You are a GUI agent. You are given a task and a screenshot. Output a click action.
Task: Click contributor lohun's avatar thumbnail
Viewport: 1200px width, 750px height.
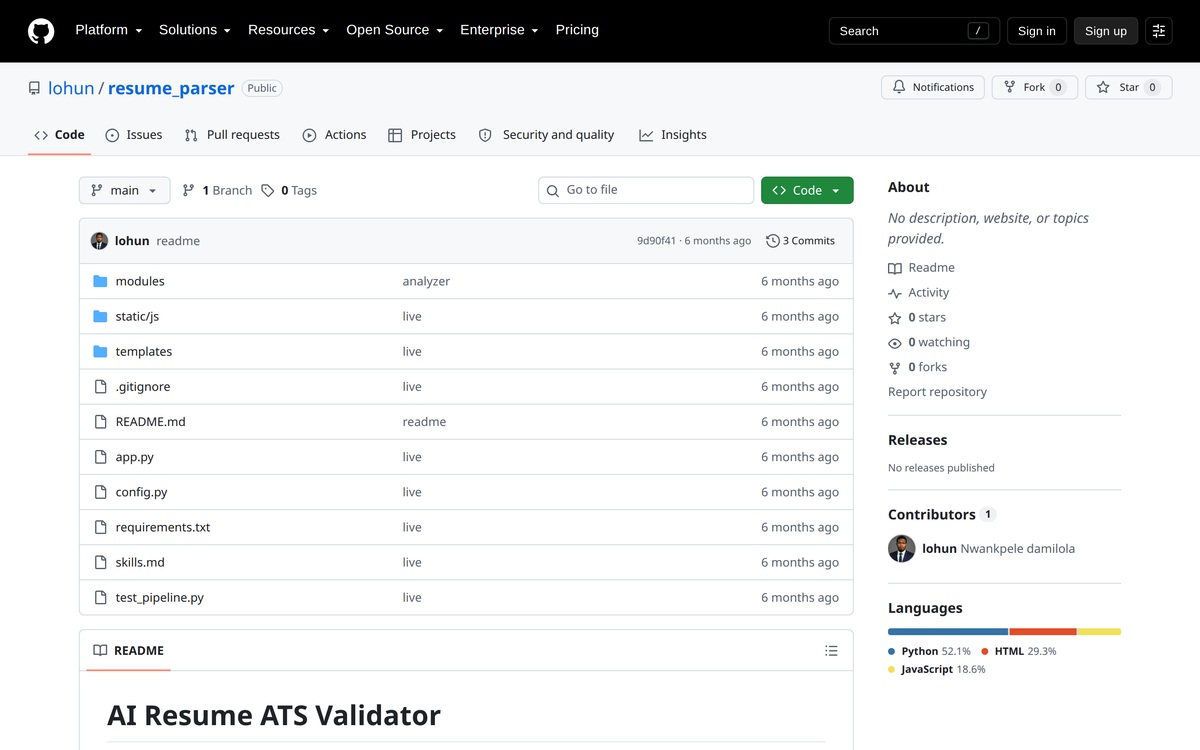[x=902, y=548]
